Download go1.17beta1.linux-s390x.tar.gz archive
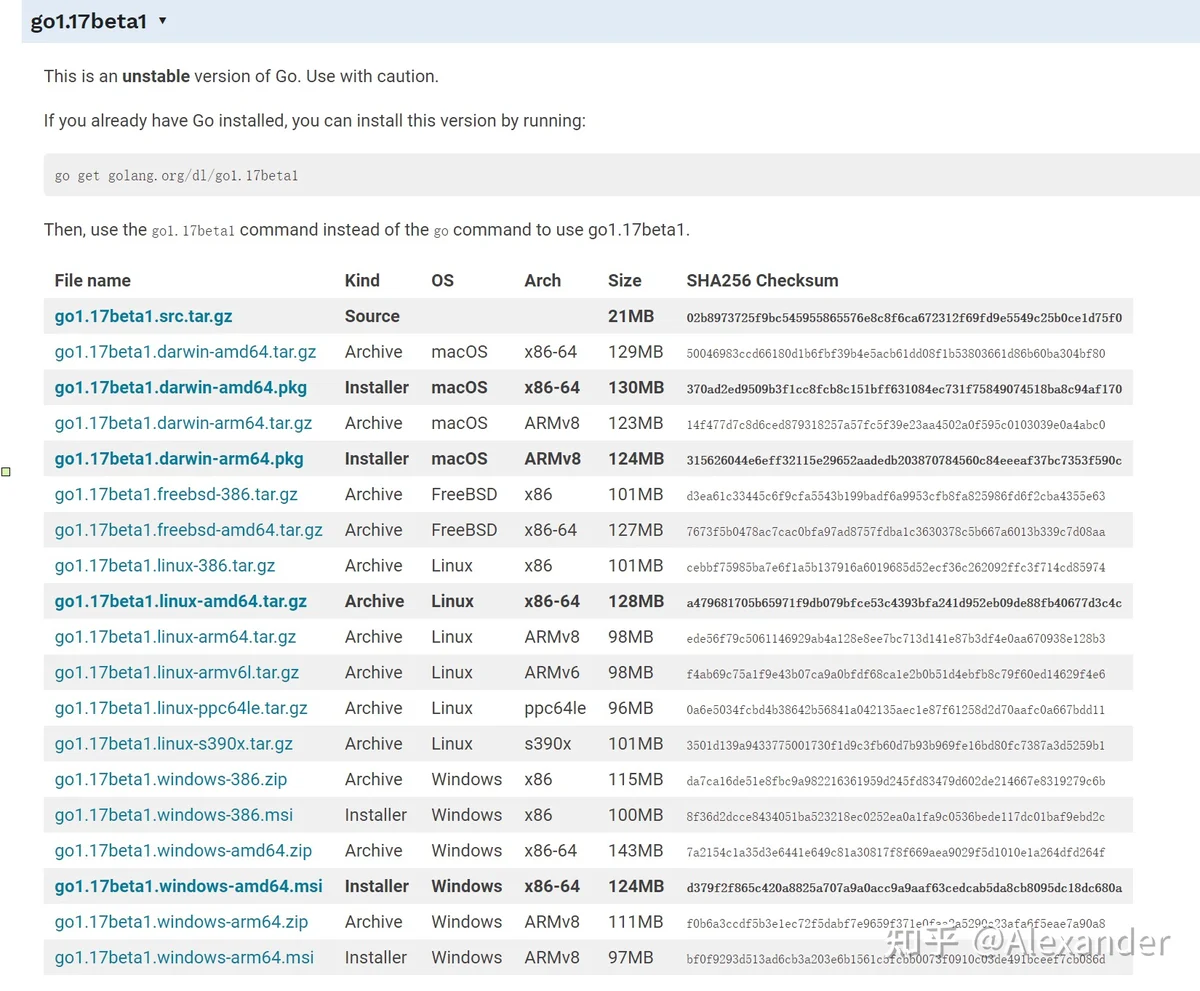1200x991 pixels. [173, 744]
